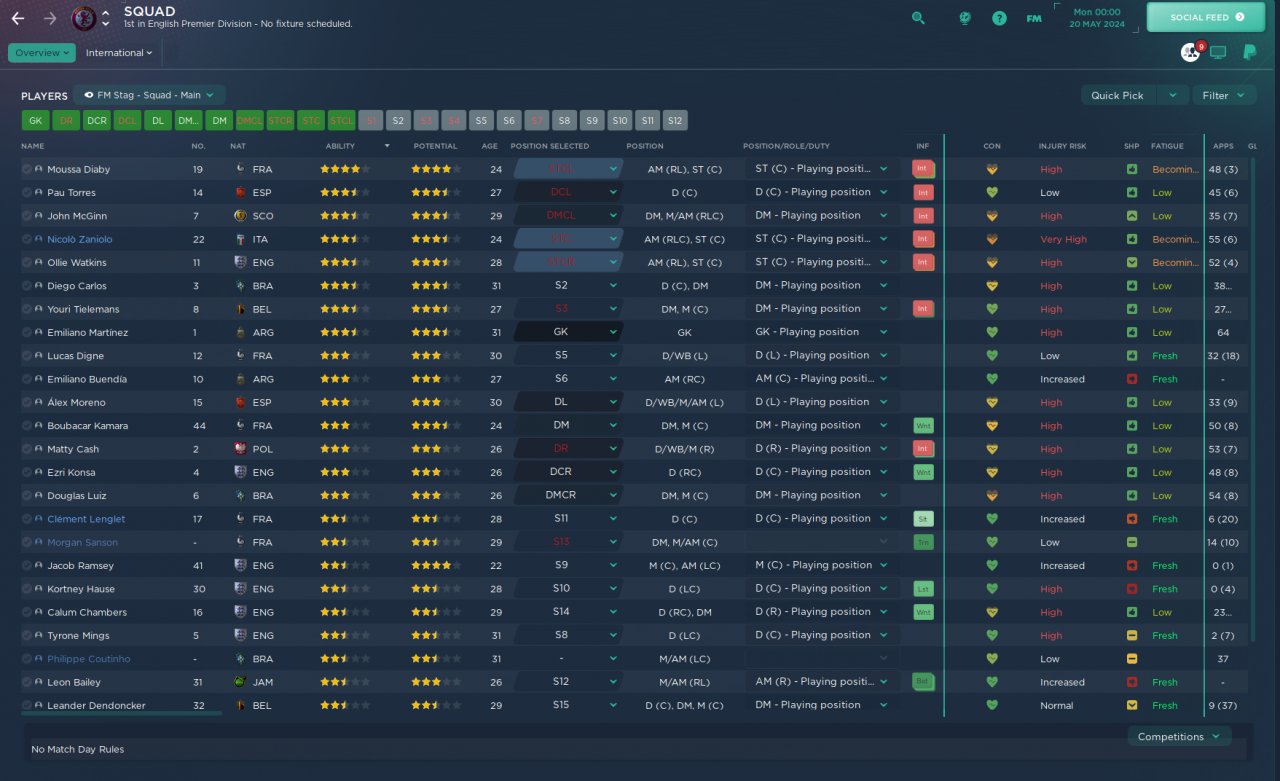Viewport: 1280px width, 781px height.
Task: Click the Wnt badge on Boubacar Kamara's row
Action: pos(923,425)
